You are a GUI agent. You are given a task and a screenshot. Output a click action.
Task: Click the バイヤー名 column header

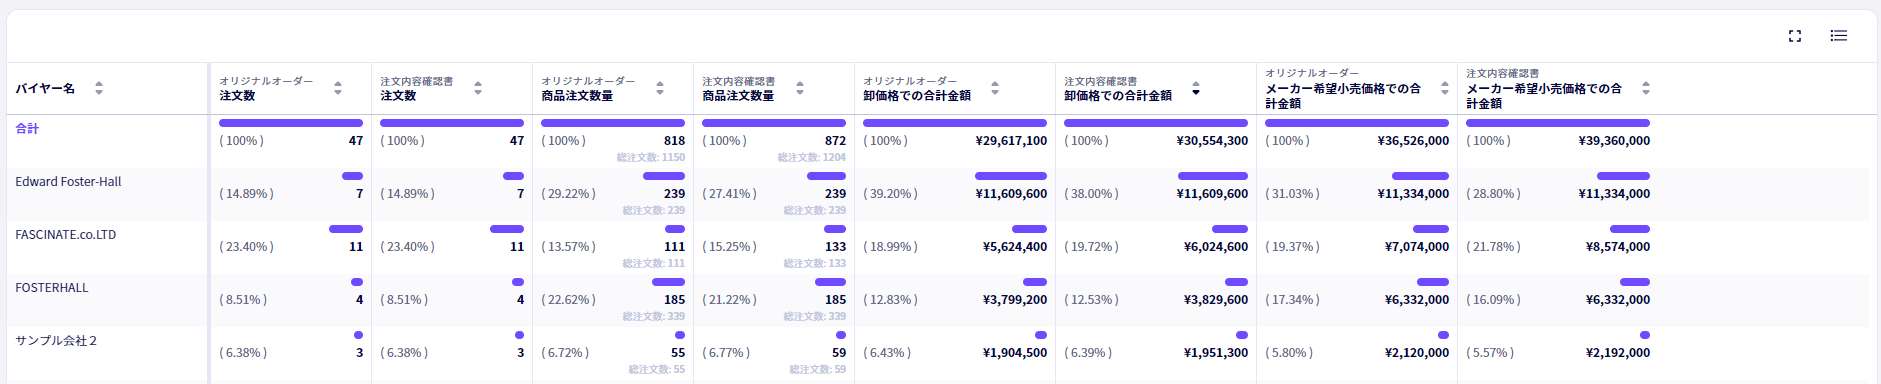(45, 88)
